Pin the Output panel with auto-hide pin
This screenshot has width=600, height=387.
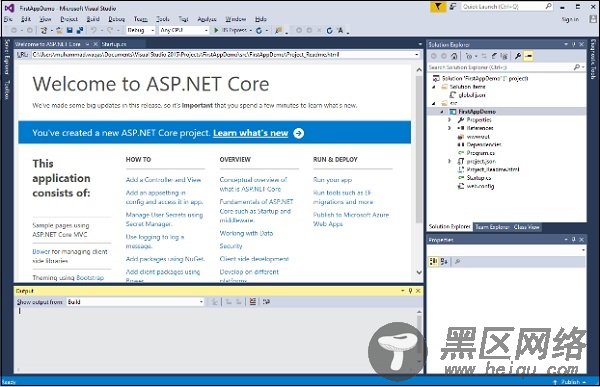[x=410, y=291]
